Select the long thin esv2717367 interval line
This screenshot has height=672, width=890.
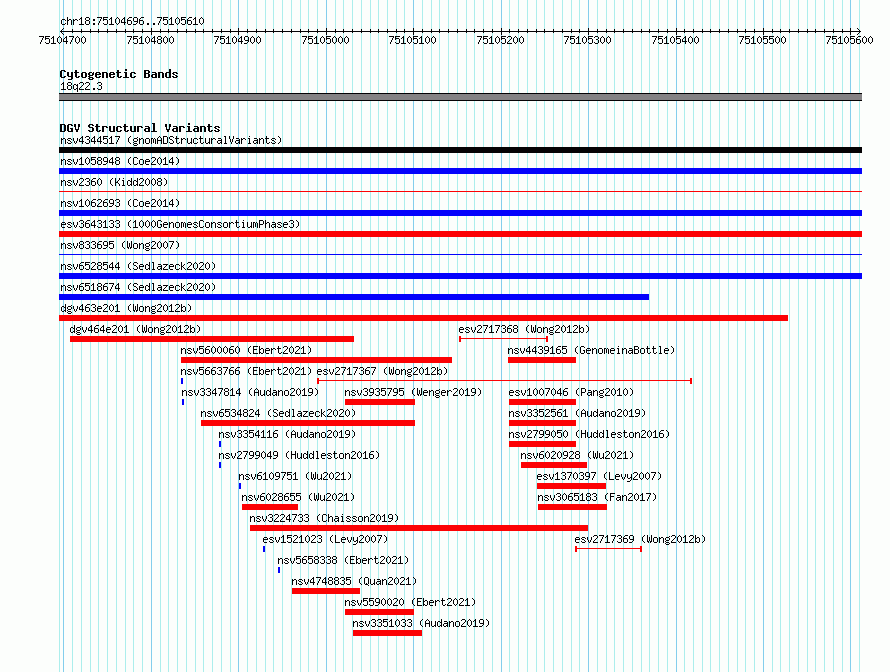pyautogui.click(x=504, y=381)
